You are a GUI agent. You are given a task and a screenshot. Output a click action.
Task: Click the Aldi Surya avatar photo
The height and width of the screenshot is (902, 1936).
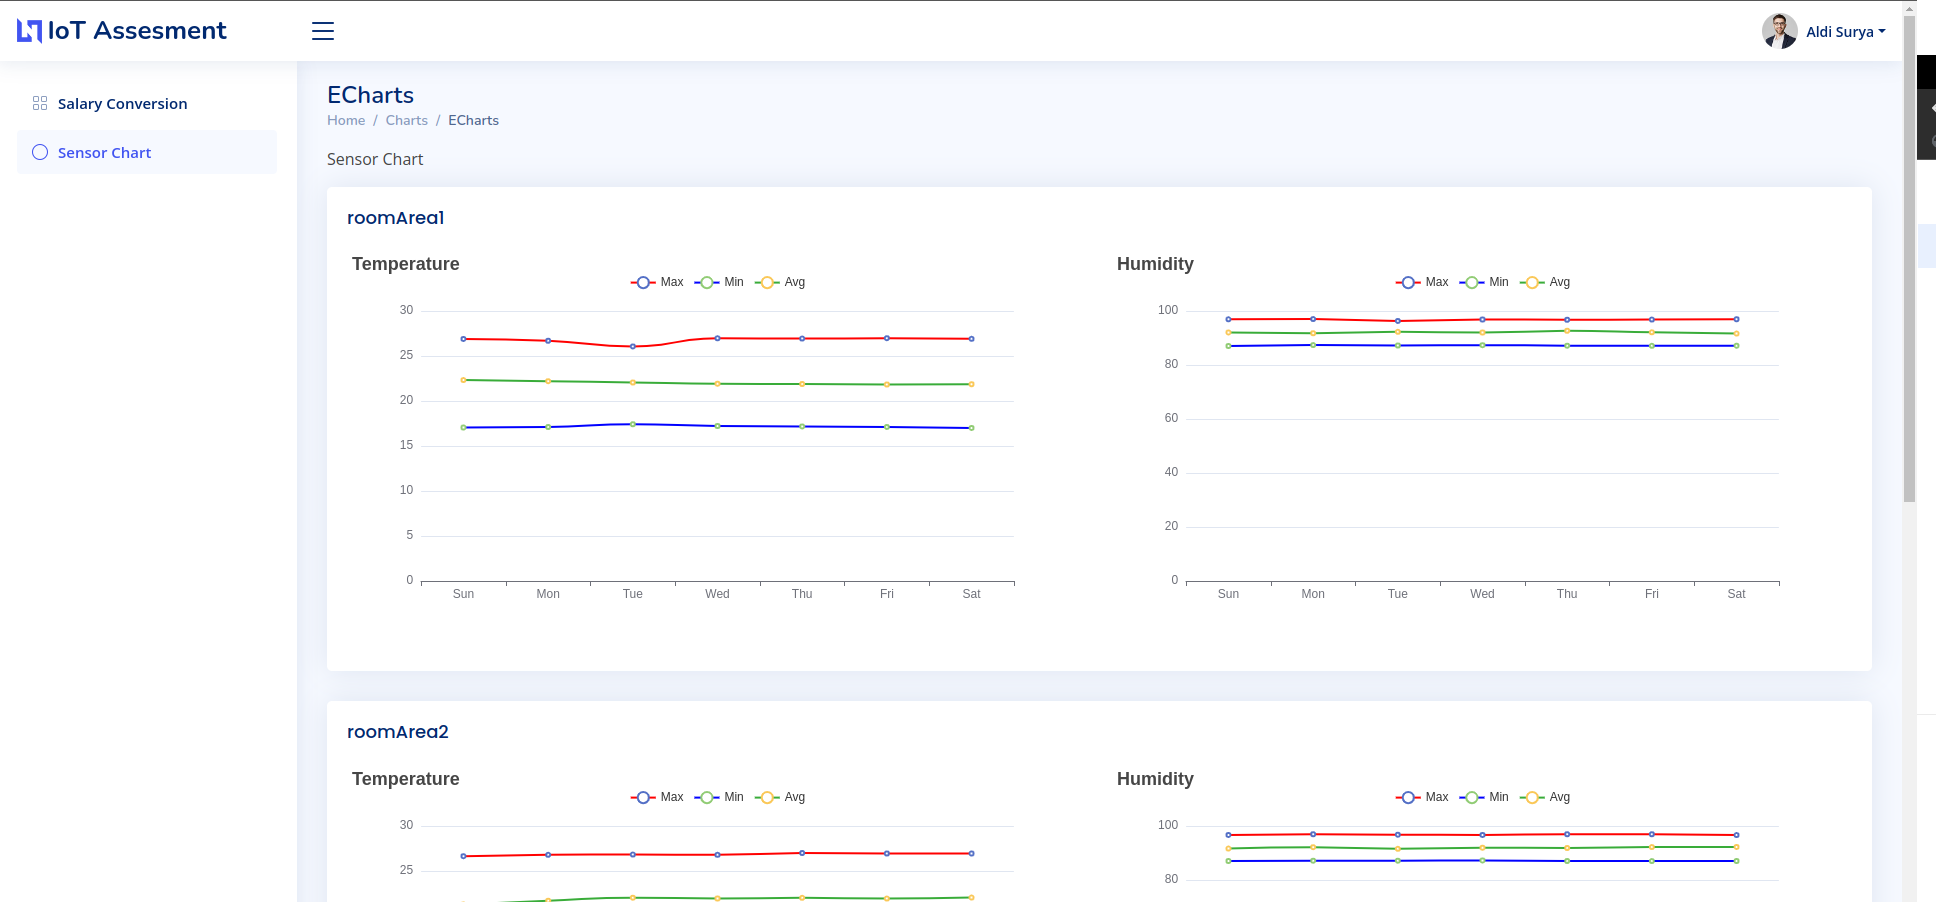coord(1778,31)
